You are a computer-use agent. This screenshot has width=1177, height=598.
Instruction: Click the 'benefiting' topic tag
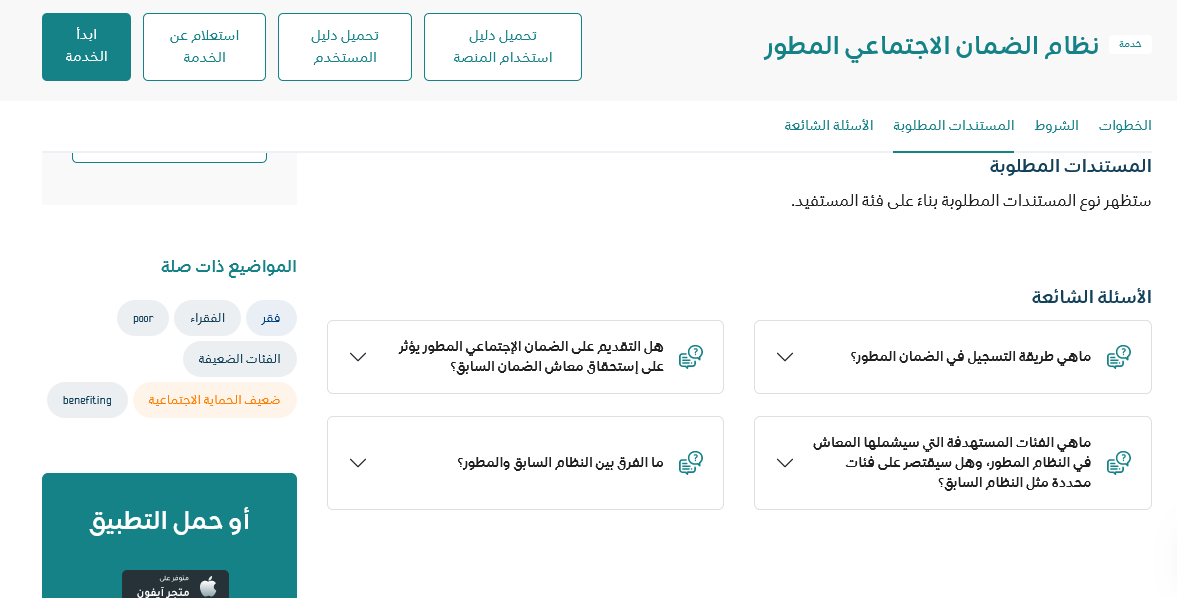pos(87,400)
